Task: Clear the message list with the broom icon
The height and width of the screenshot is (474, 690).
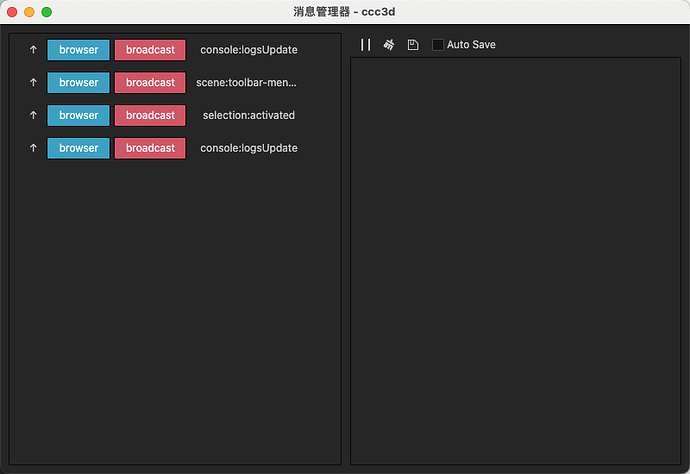Action: [x=389, y=44]
